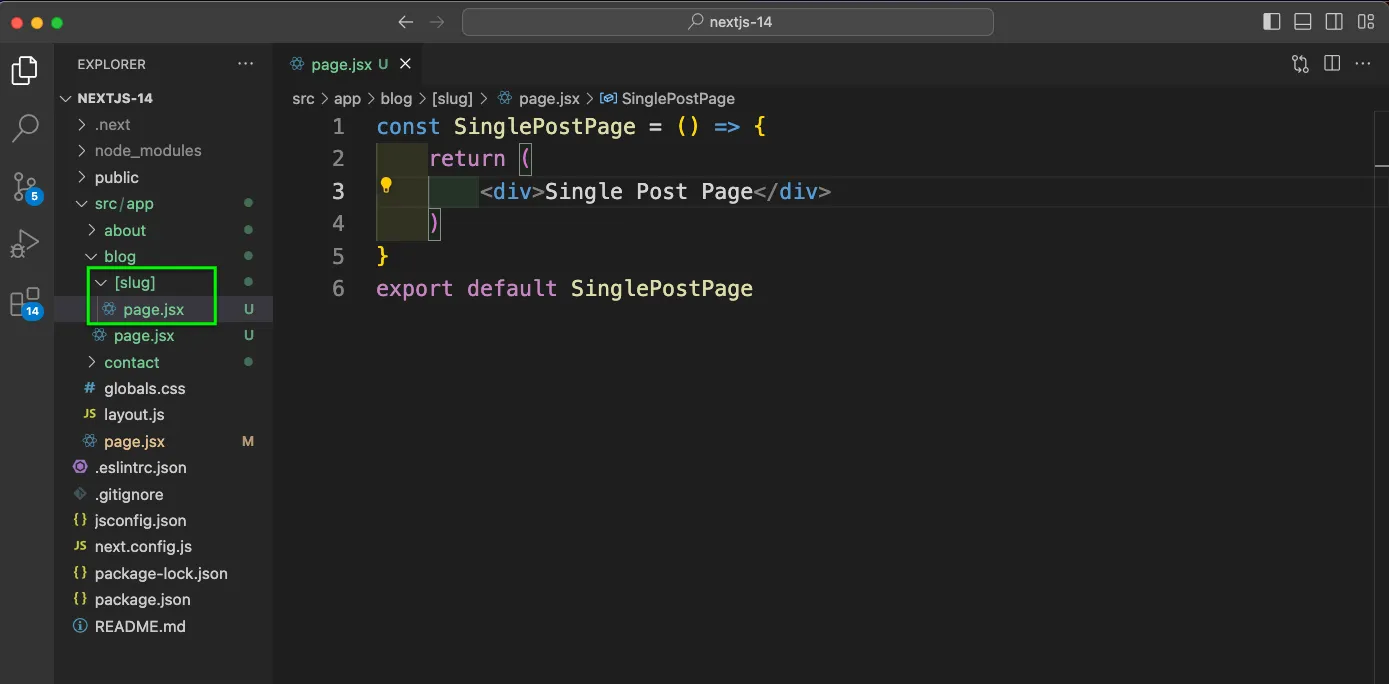
Task: Click the blog breadcrumb segment
Action: (396, 98)
